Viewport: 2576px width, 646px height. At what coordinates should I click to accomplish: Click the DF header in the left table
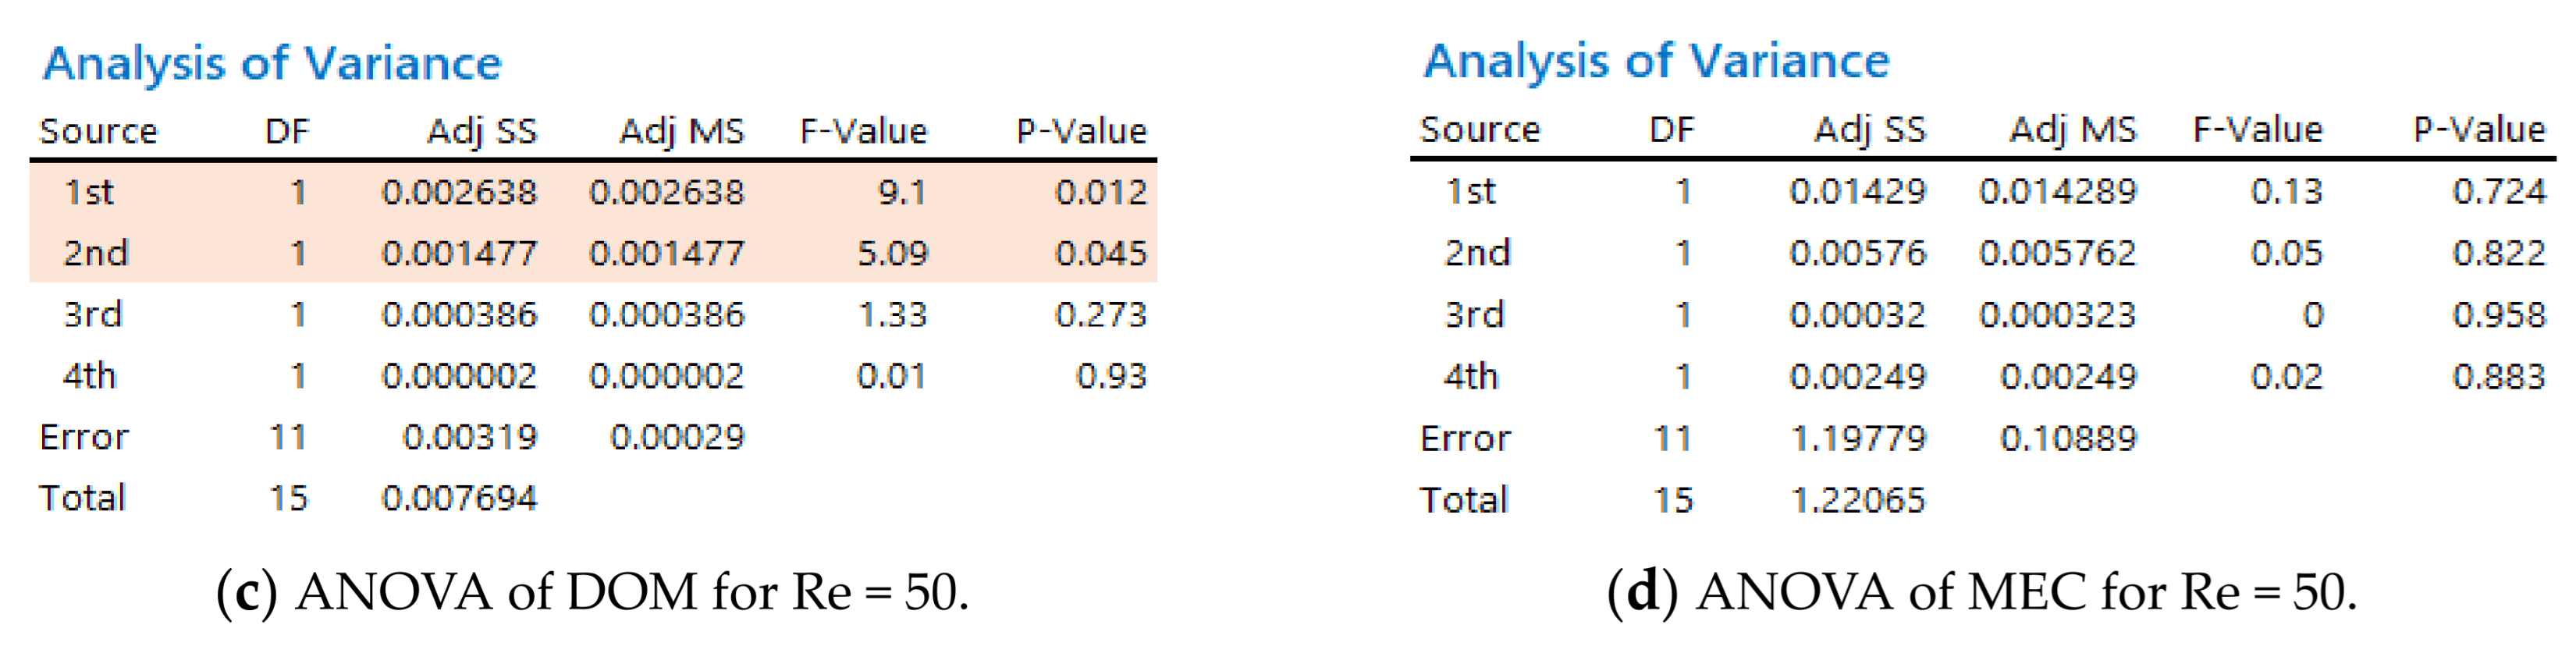tap(287, 131)
